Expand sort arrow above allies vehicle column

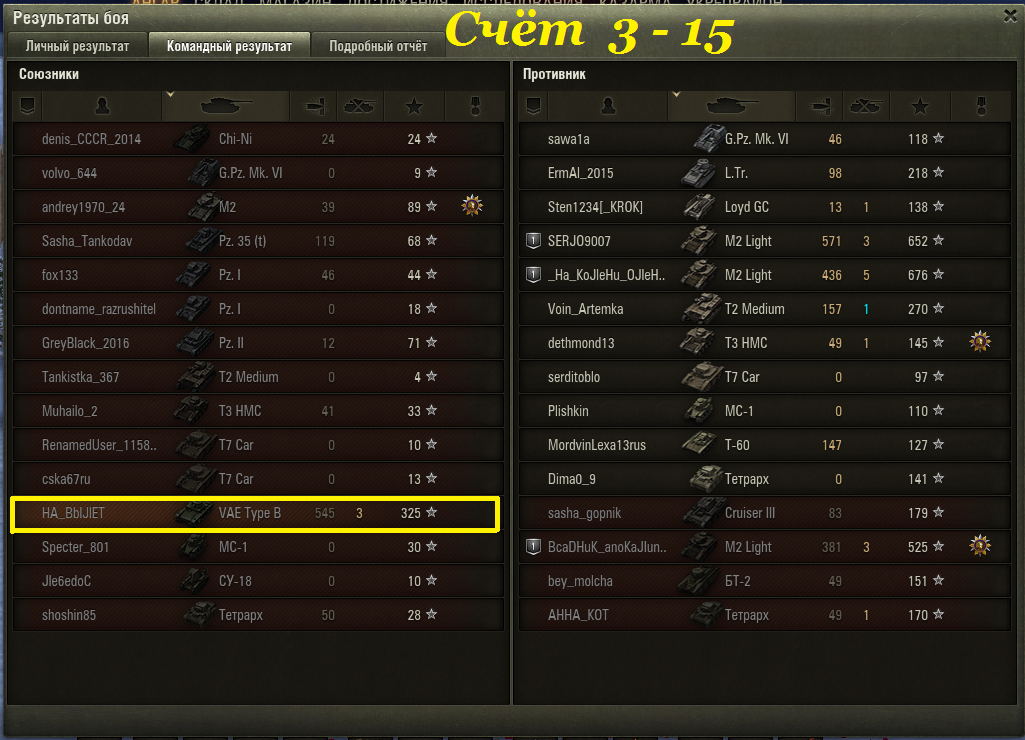click(x=170, y=95)
